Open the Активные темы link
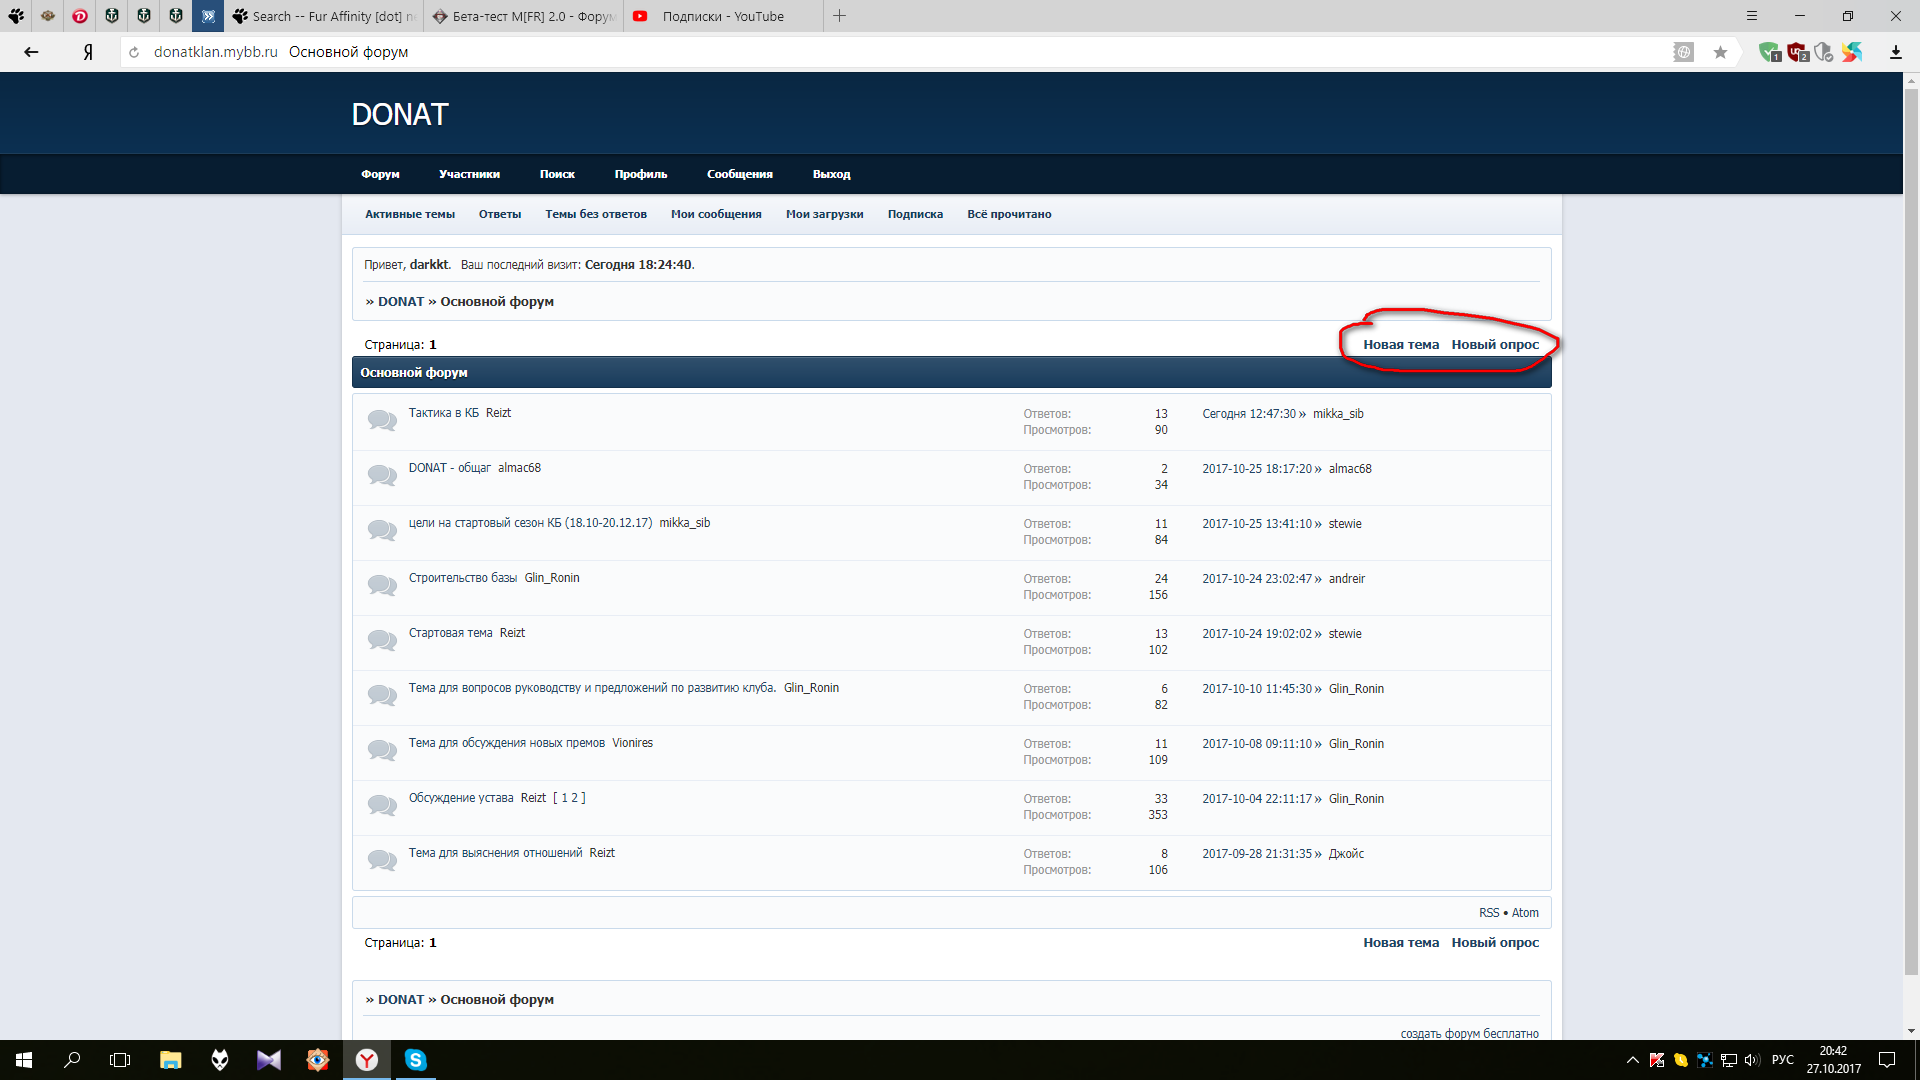1920x1080 pixels. click(410, 214)
